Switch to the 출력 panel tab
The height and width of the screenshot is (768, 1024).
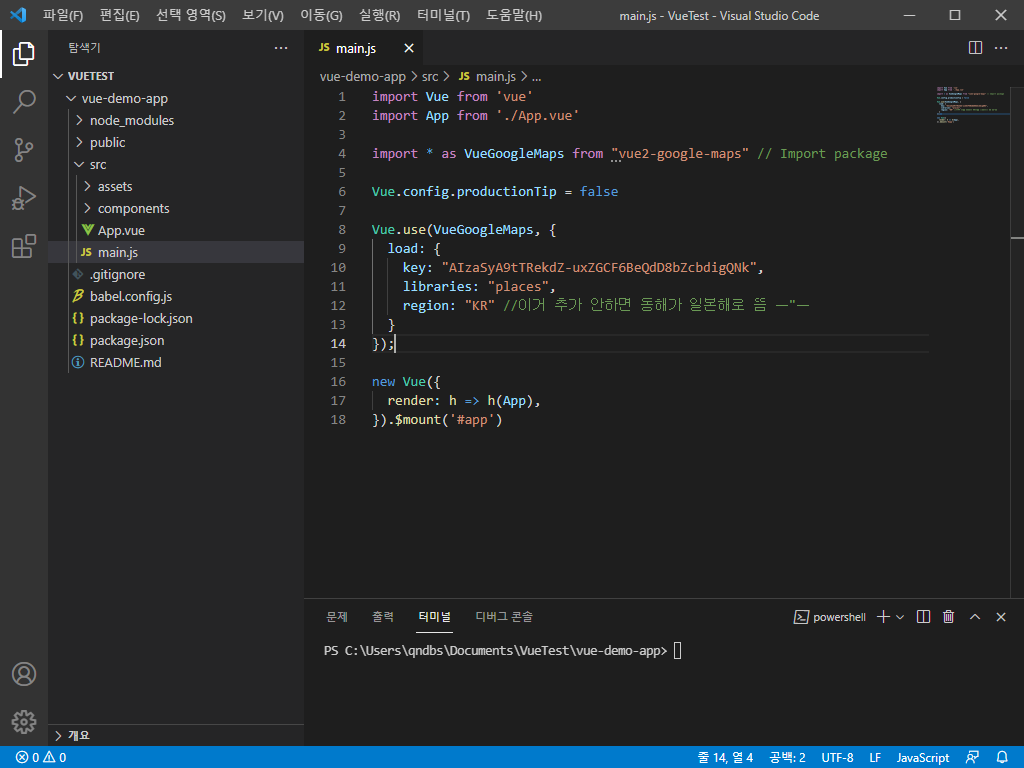(383, 617)
